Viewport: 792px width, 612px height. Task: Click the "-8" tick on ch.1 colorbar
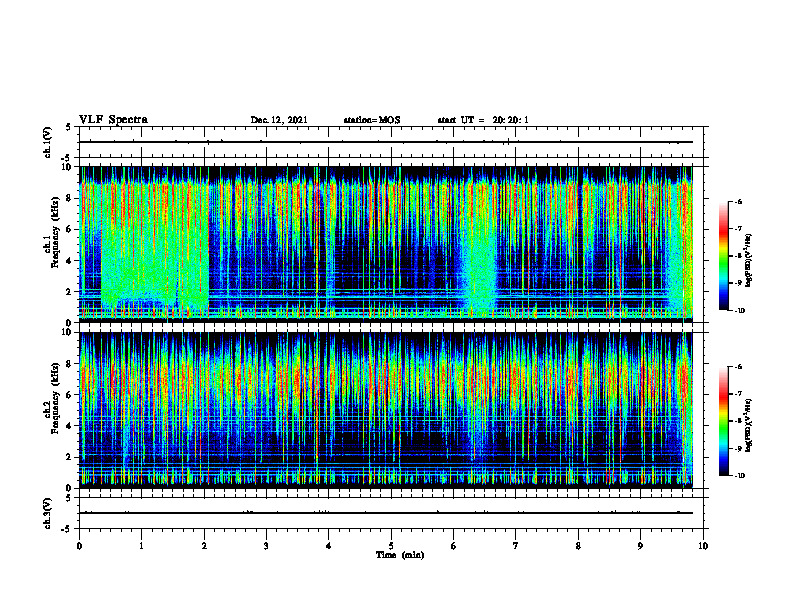coord(739,256)
